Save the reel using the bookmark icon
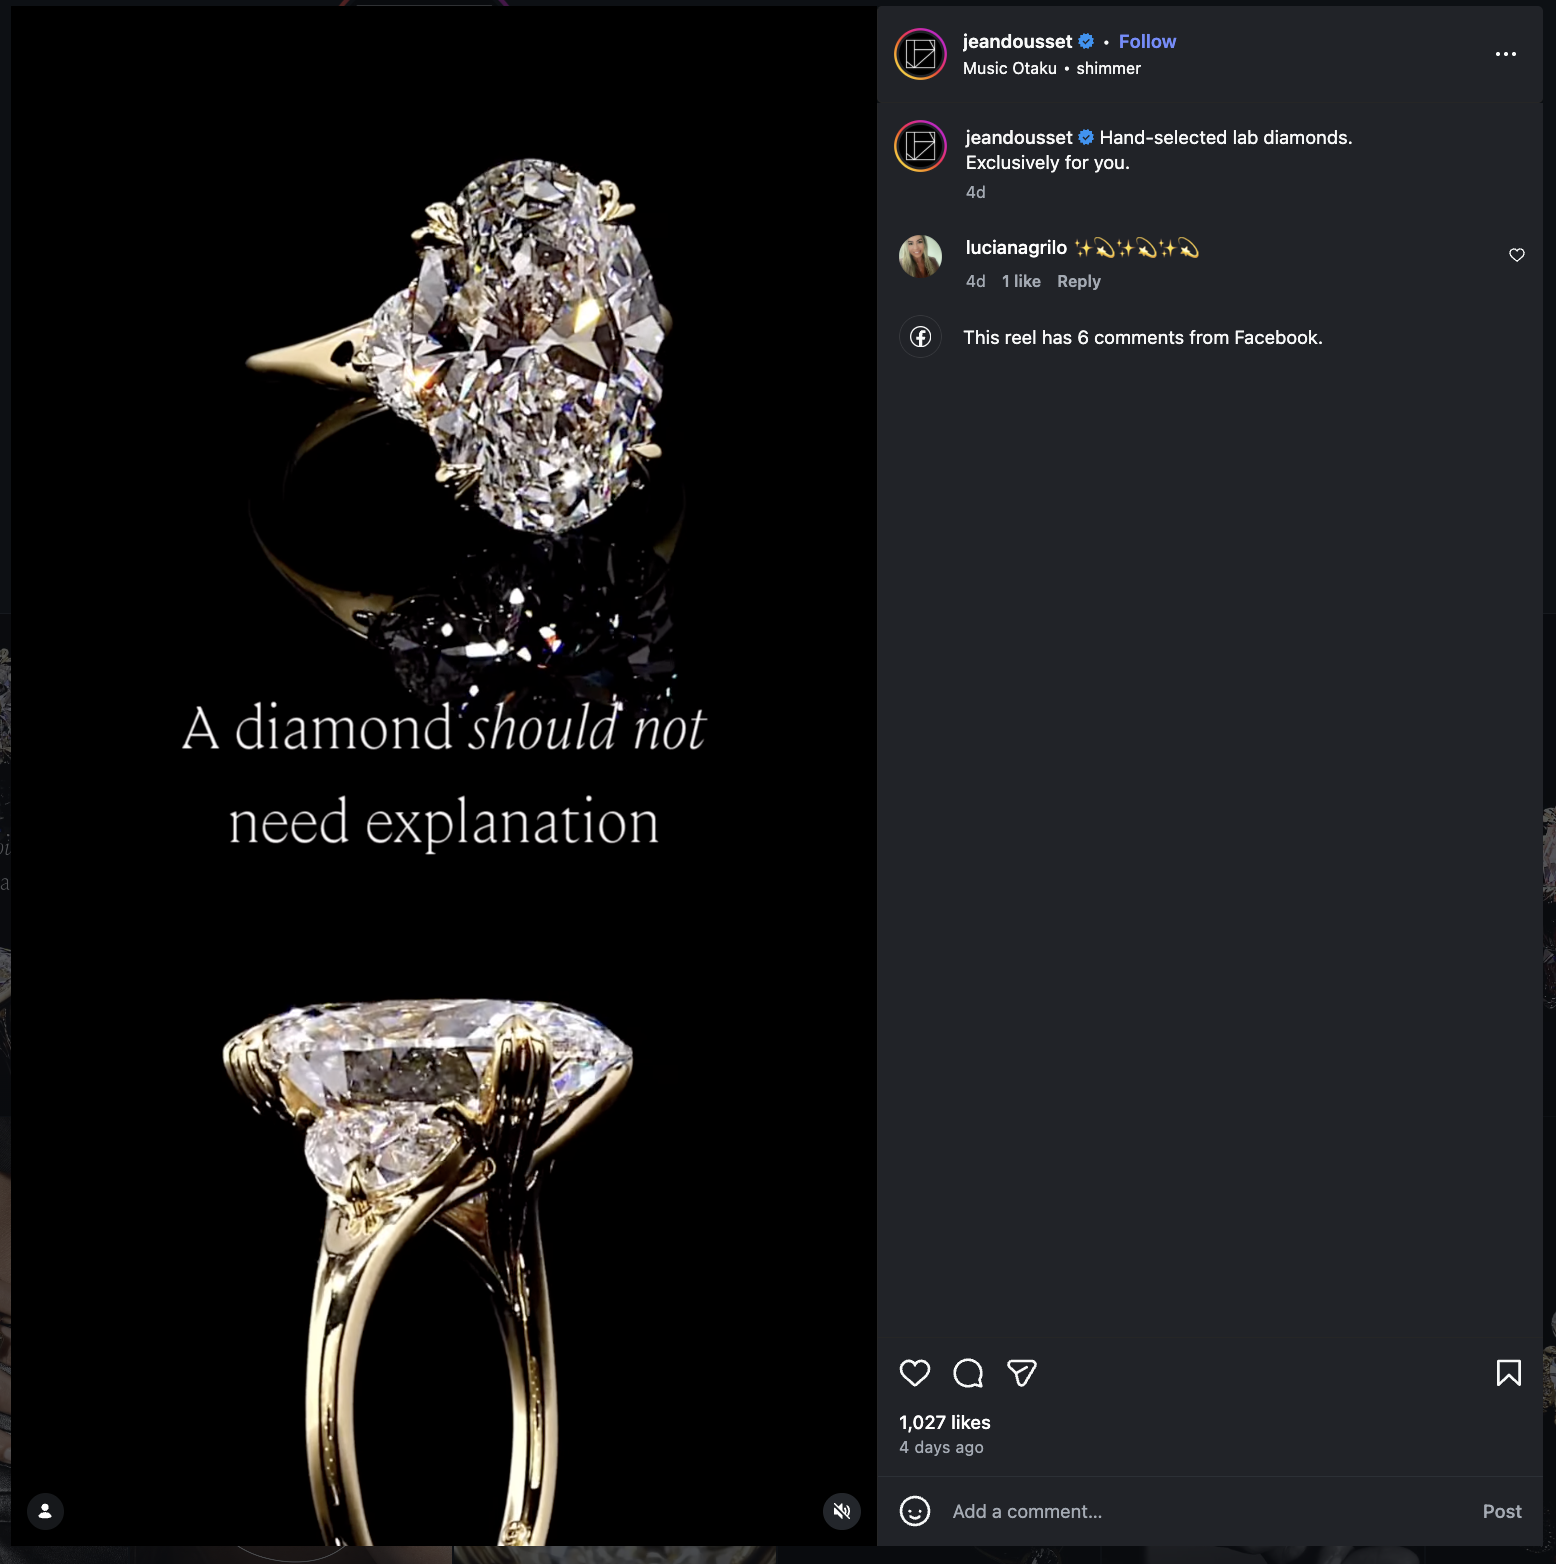The image size is (1556, 1564). 1509,1373
